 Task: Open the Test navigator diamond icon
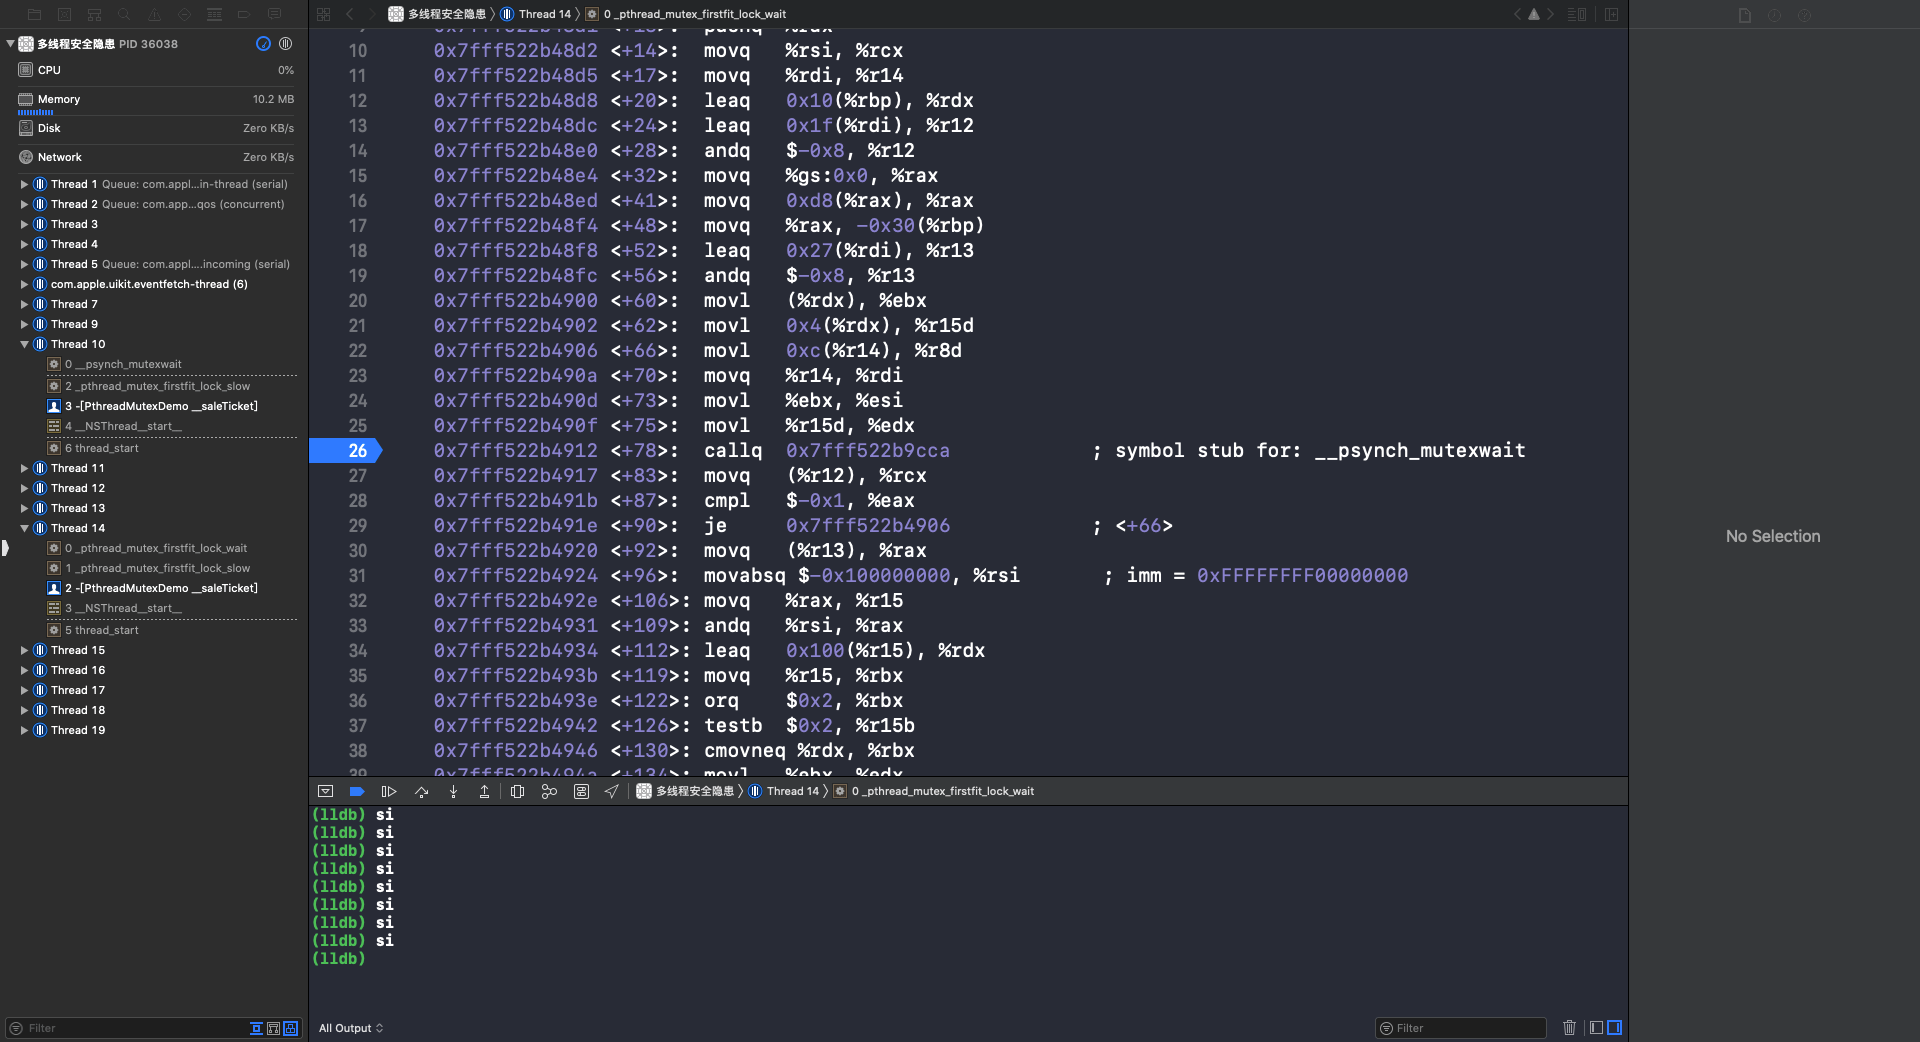pyautogui.click(x=184, y=15)
